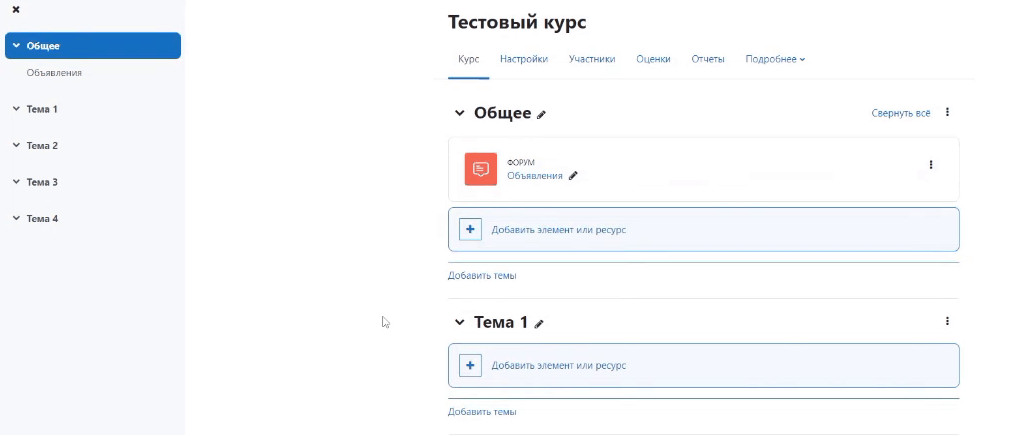This screenshot has width=1019, height=436.
Task: Expand Тема 3 in the sidebar
Action: point(16,182)
